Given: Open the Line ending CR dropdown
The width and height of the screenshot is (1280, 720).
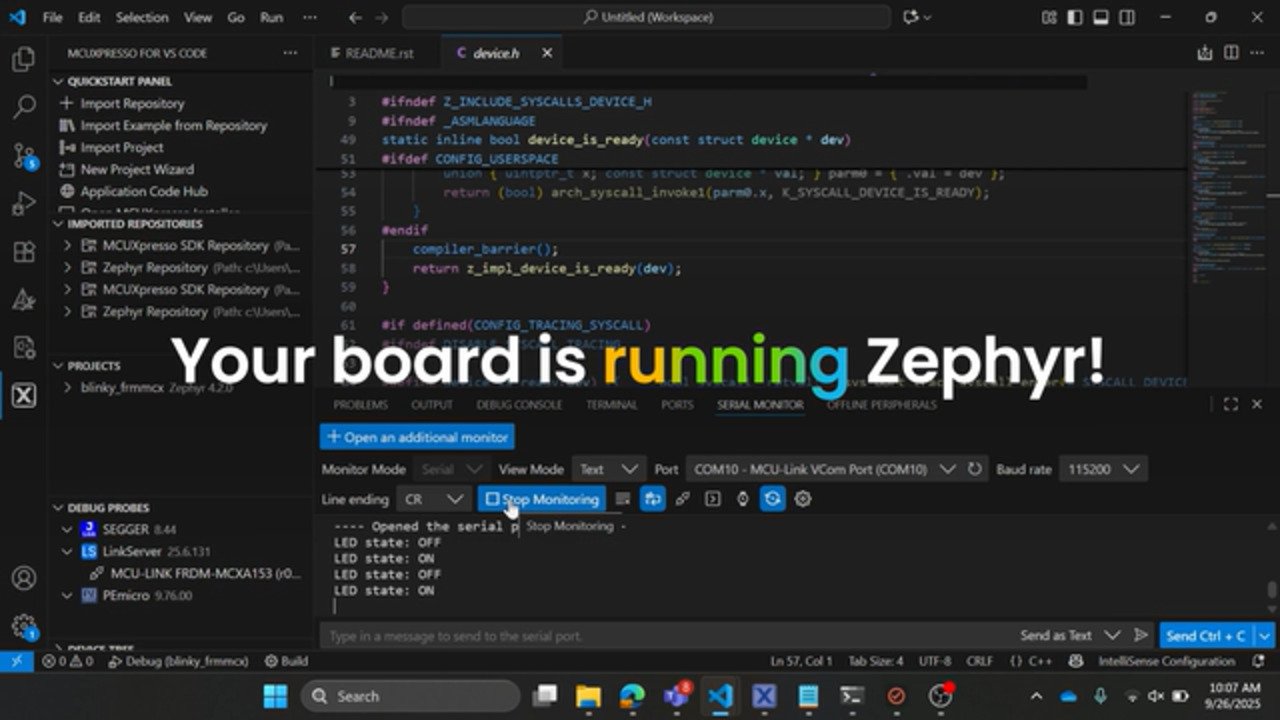Looking at the screenshot, I should tap(432, 499).
